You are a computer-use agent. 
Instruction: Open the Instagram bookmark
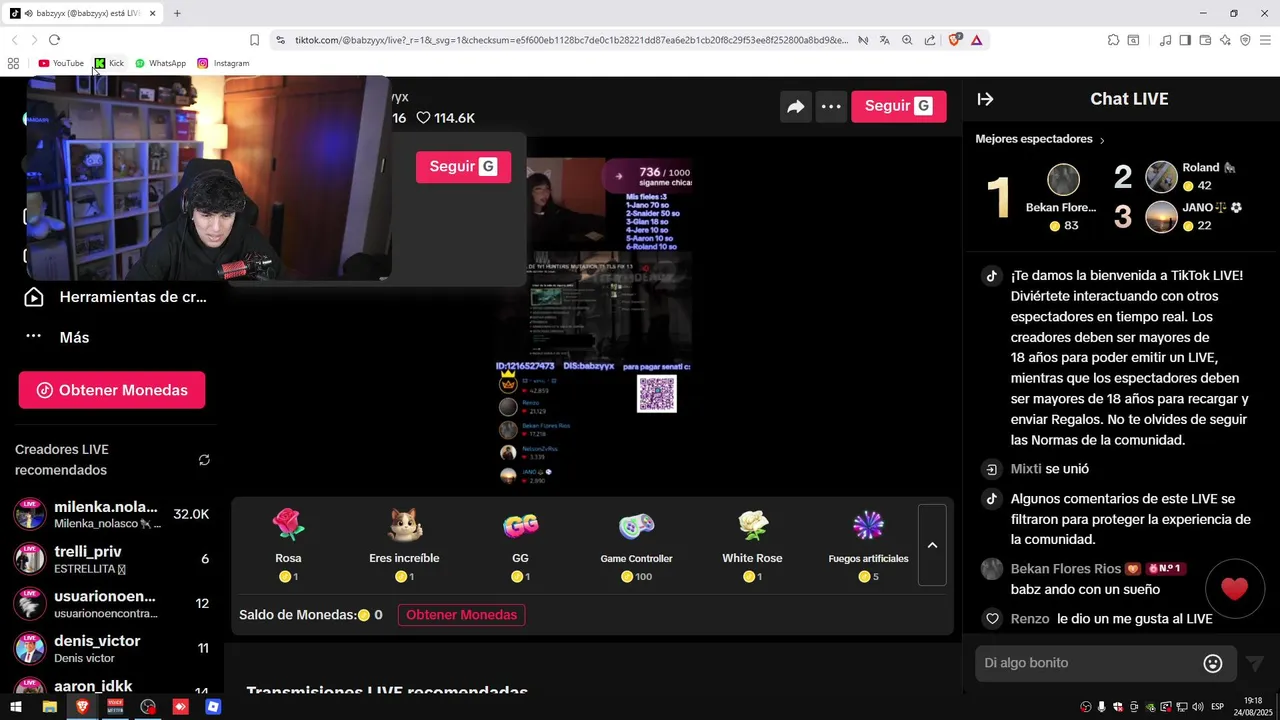pos(223,63)
